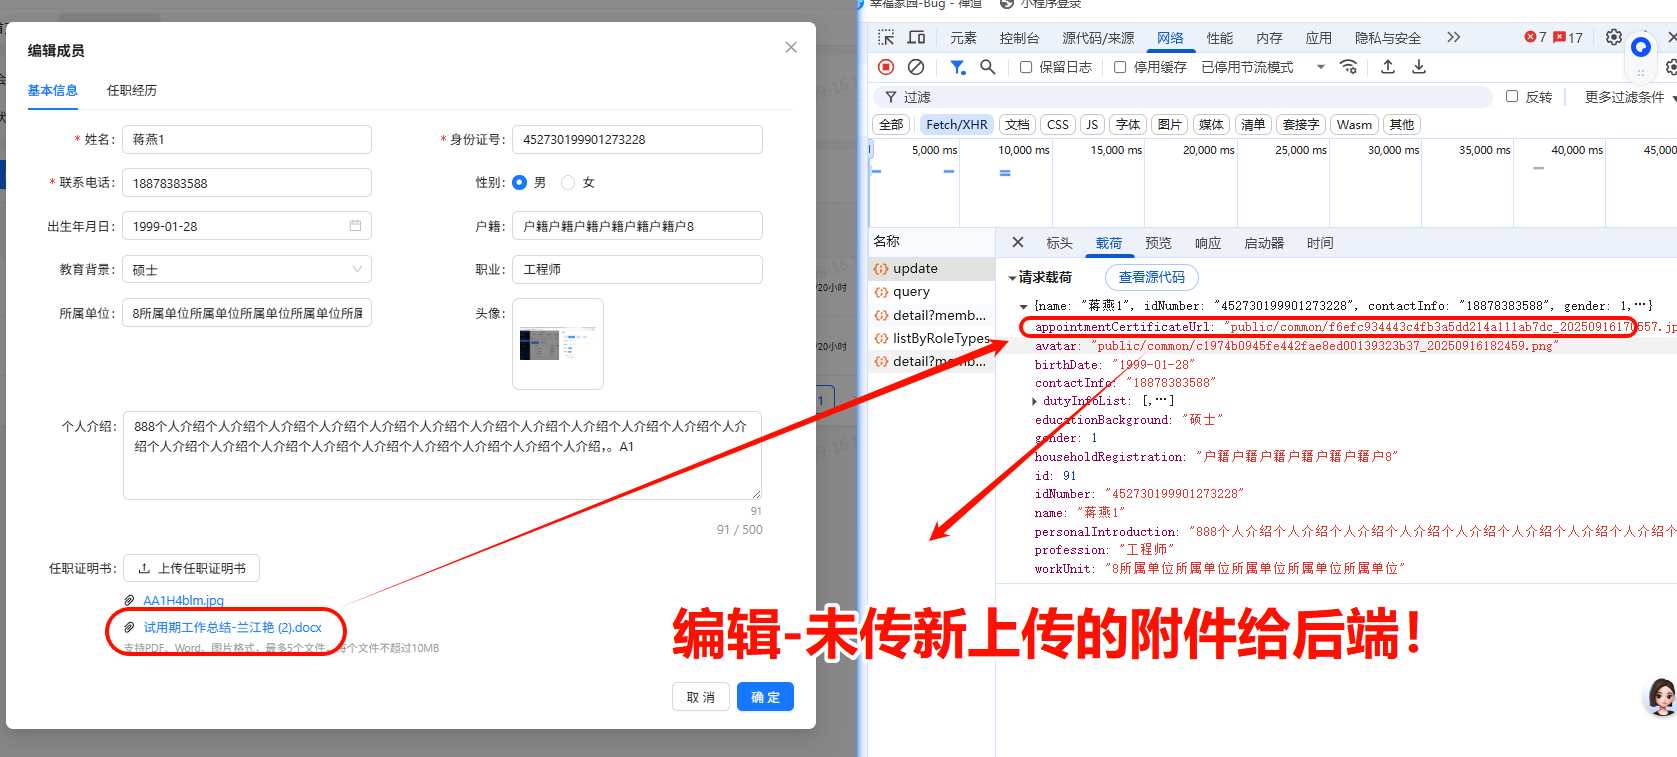Viewport: 1677px width, 757px height.
Task: Click the avatar assistant icon at bottom right
Action: click(x=1660, y=697)
